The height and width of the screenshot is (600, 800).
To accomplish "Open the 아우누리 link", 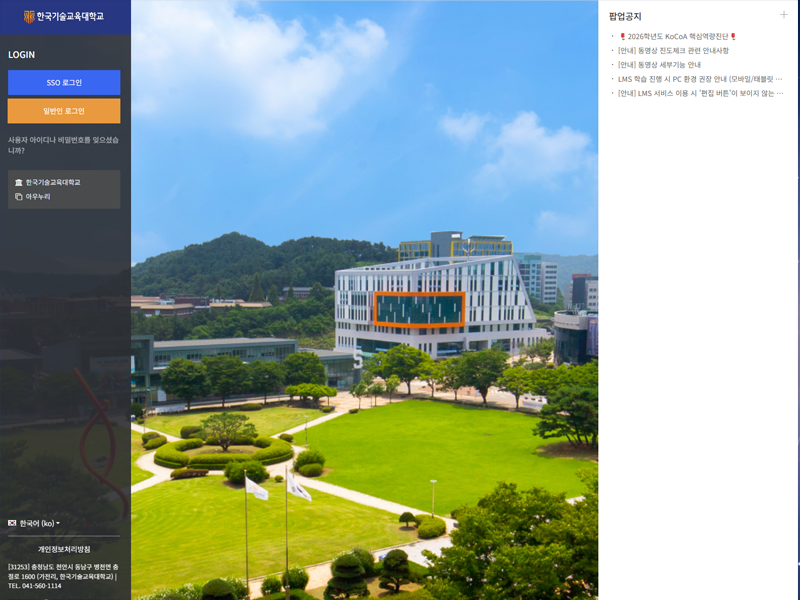I will 38,197.
